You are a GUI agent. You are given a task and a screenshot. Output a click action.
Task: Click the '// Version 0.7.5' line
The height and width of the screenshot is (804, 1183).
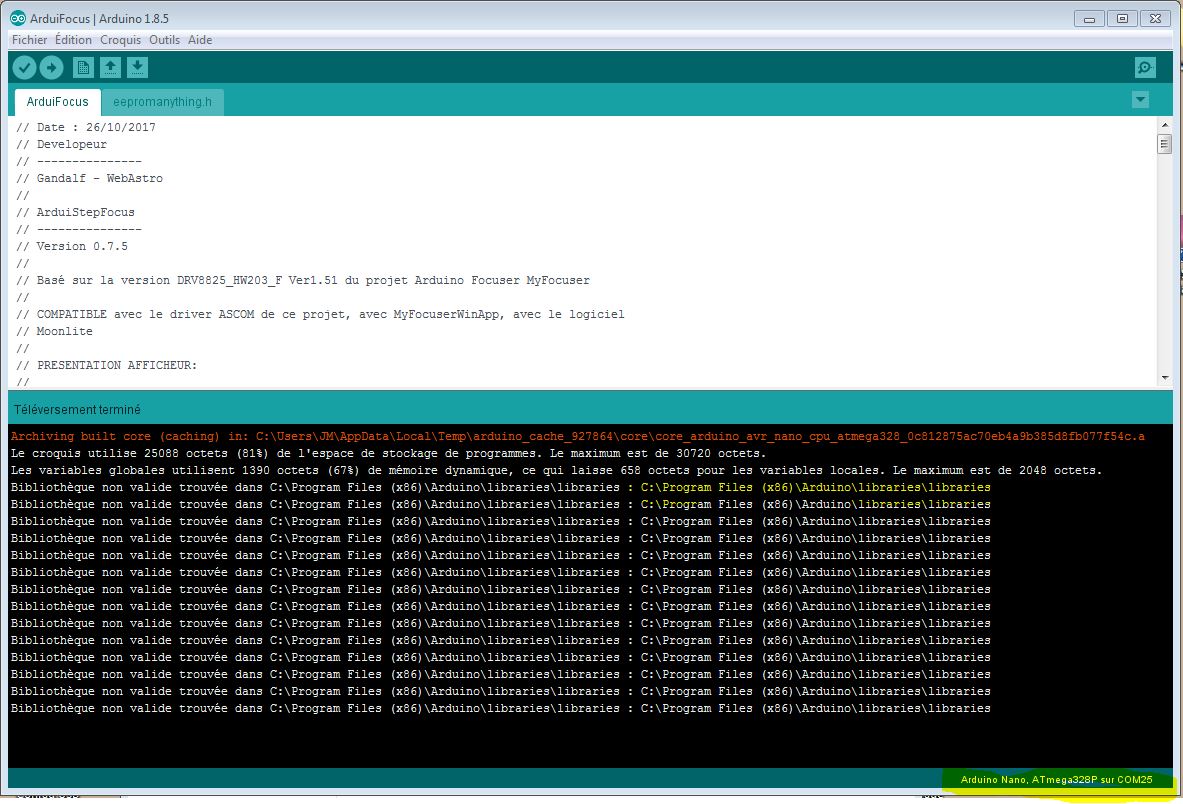(72, 246)
